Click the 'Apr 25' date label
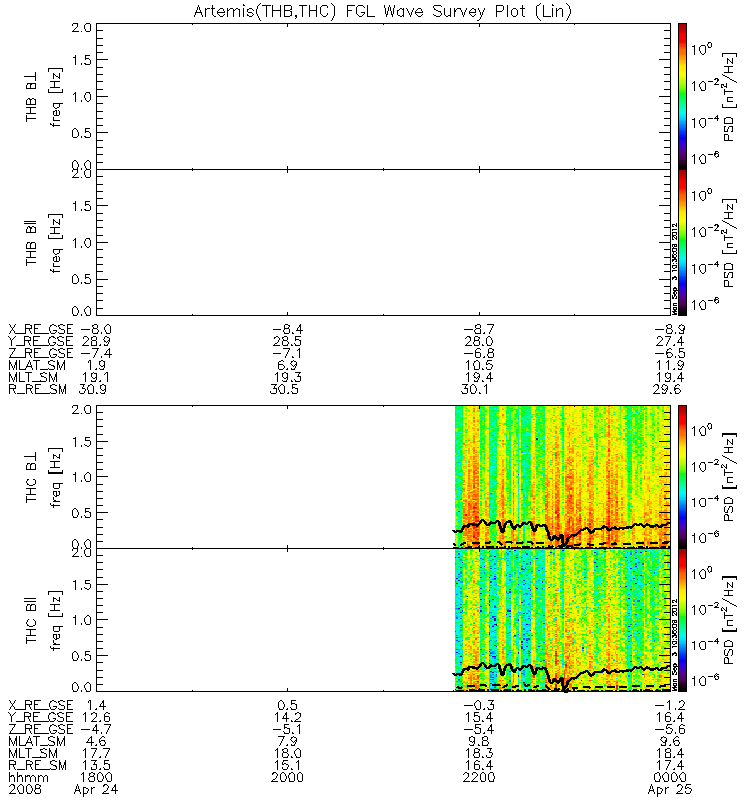The image size is (750, 800). pos(670,790)
